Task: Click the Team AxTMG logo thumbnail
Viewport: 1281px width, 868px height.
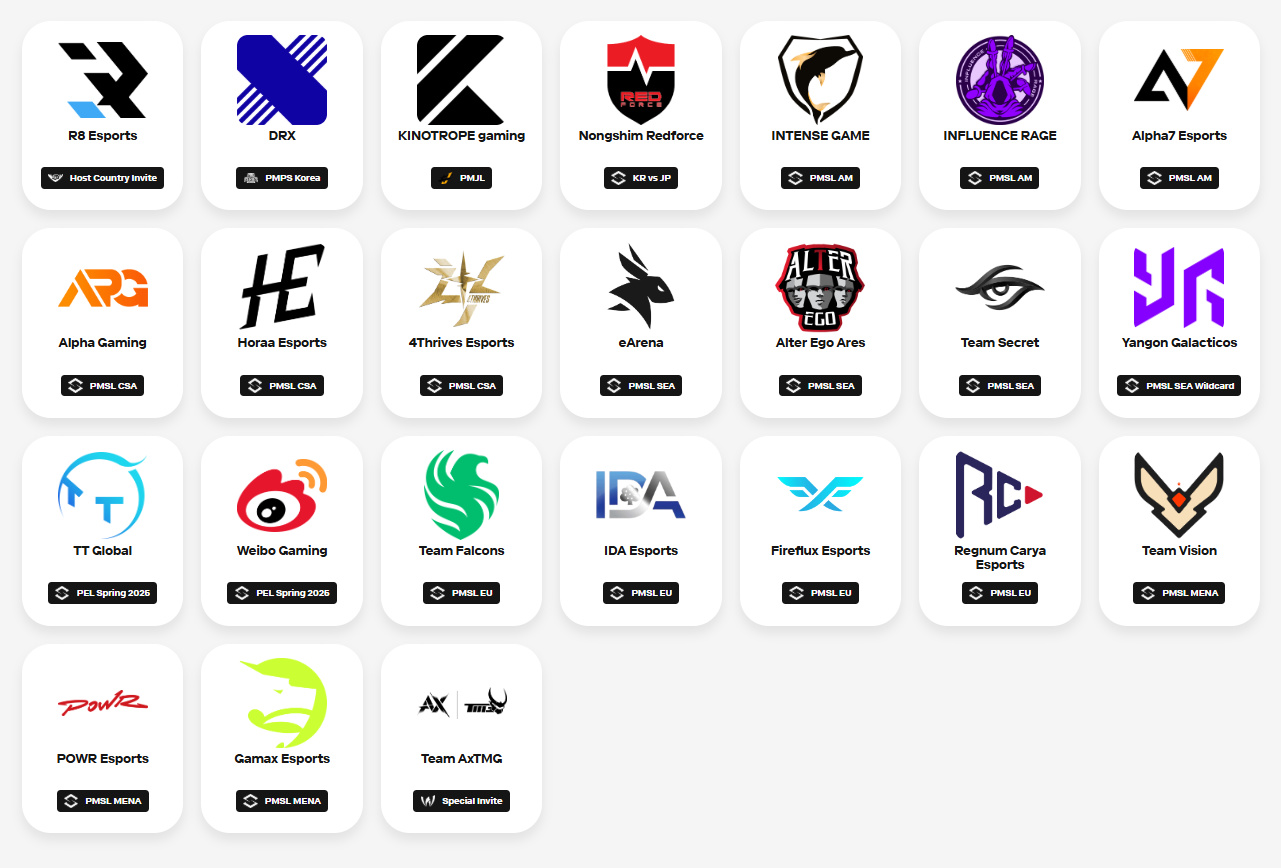Action: pos(462,703)
